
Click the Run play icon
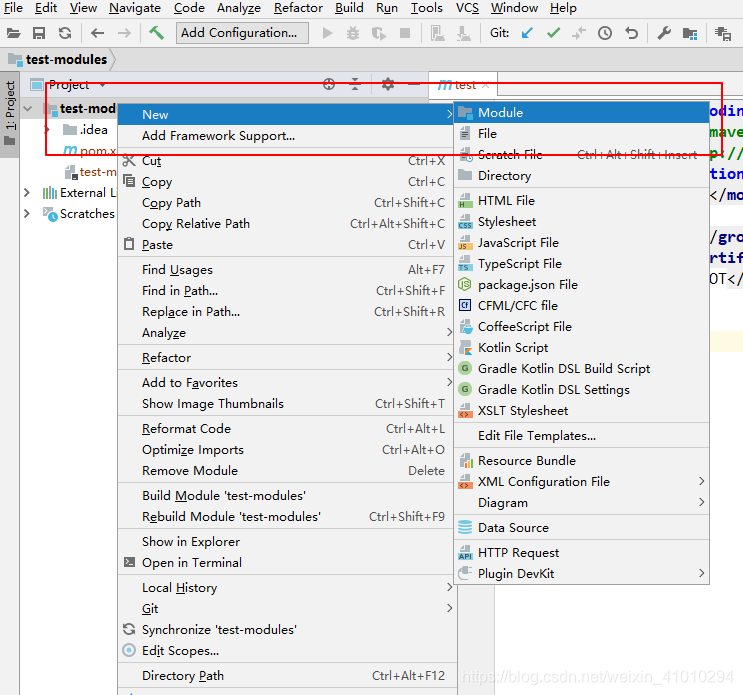point(327,33)
